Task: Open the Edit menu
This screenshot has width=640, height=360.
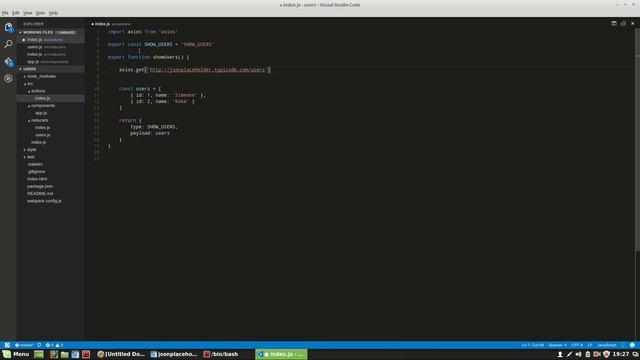Action: click(x=16, y=13)
